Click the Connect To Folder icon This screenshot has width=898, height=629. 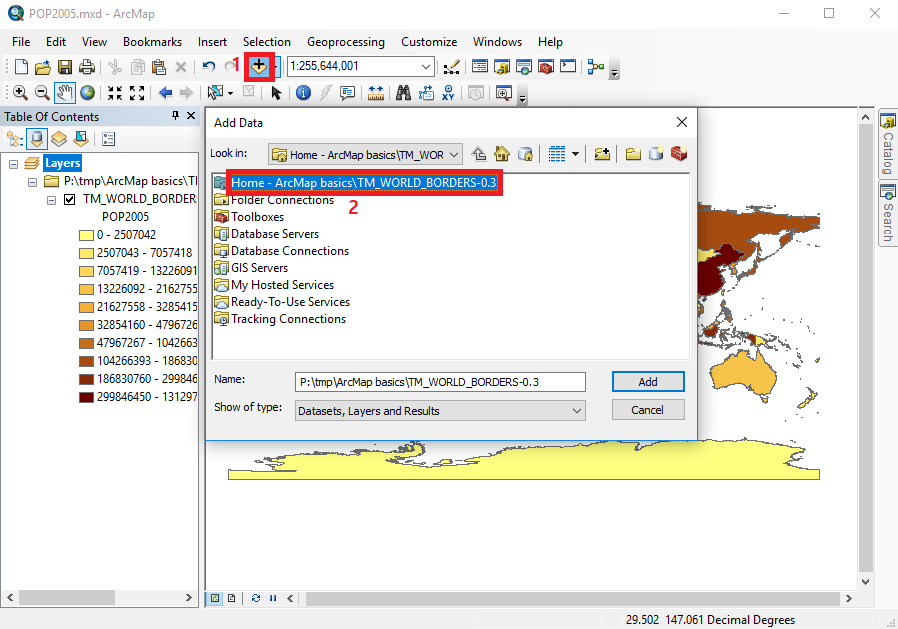[604, 154]
